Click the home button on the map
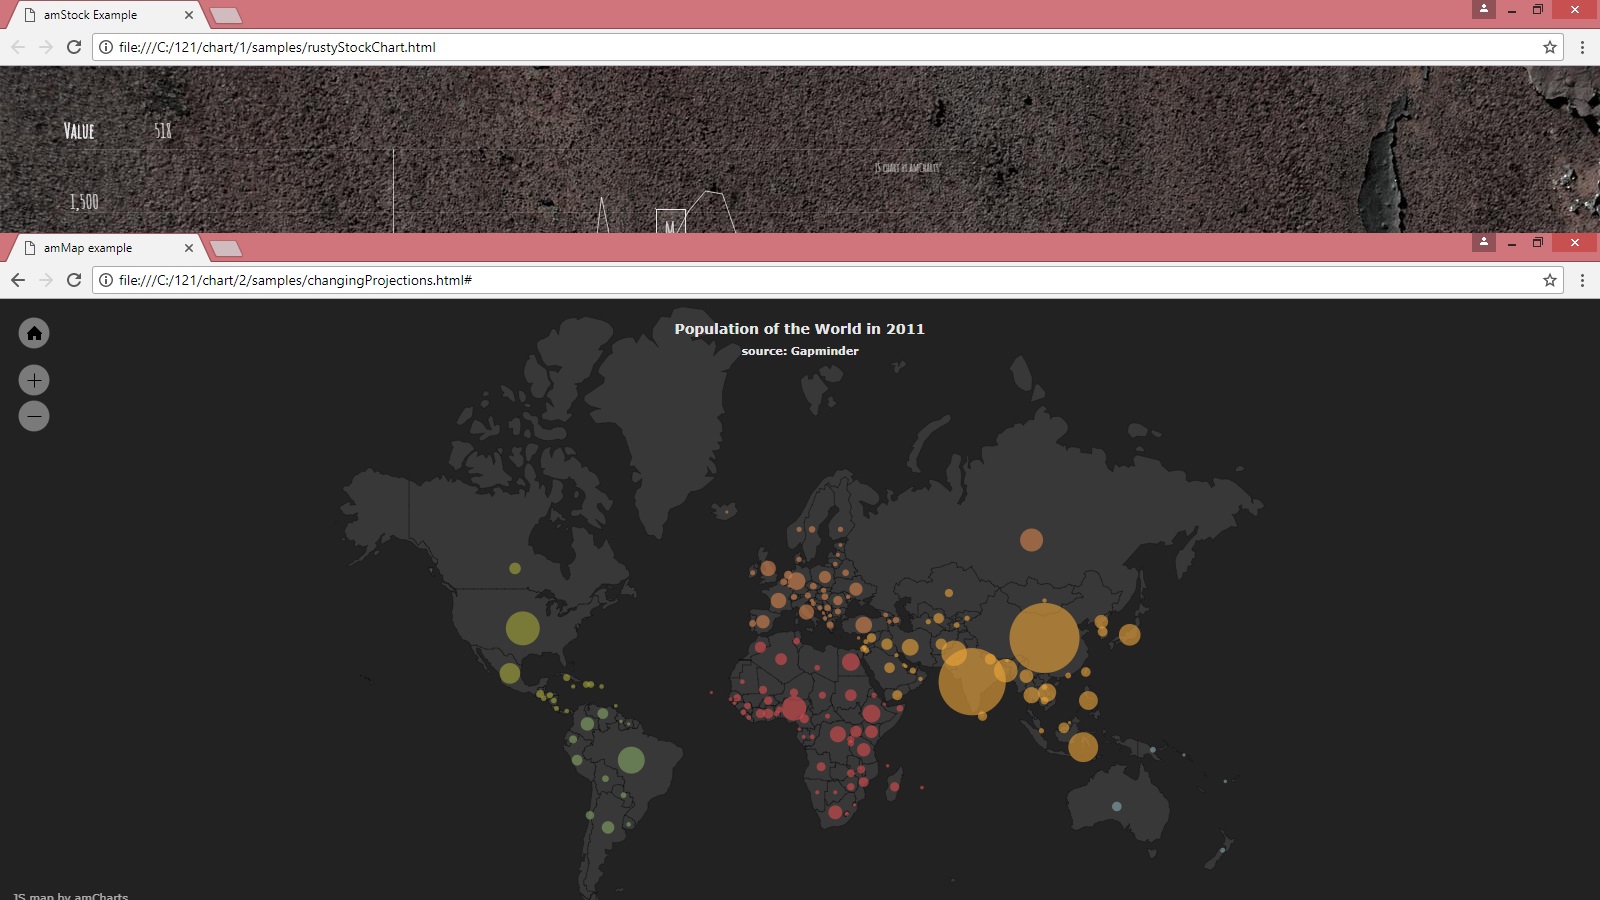This screenshot has height=900, width=1600. click(34, 333)
